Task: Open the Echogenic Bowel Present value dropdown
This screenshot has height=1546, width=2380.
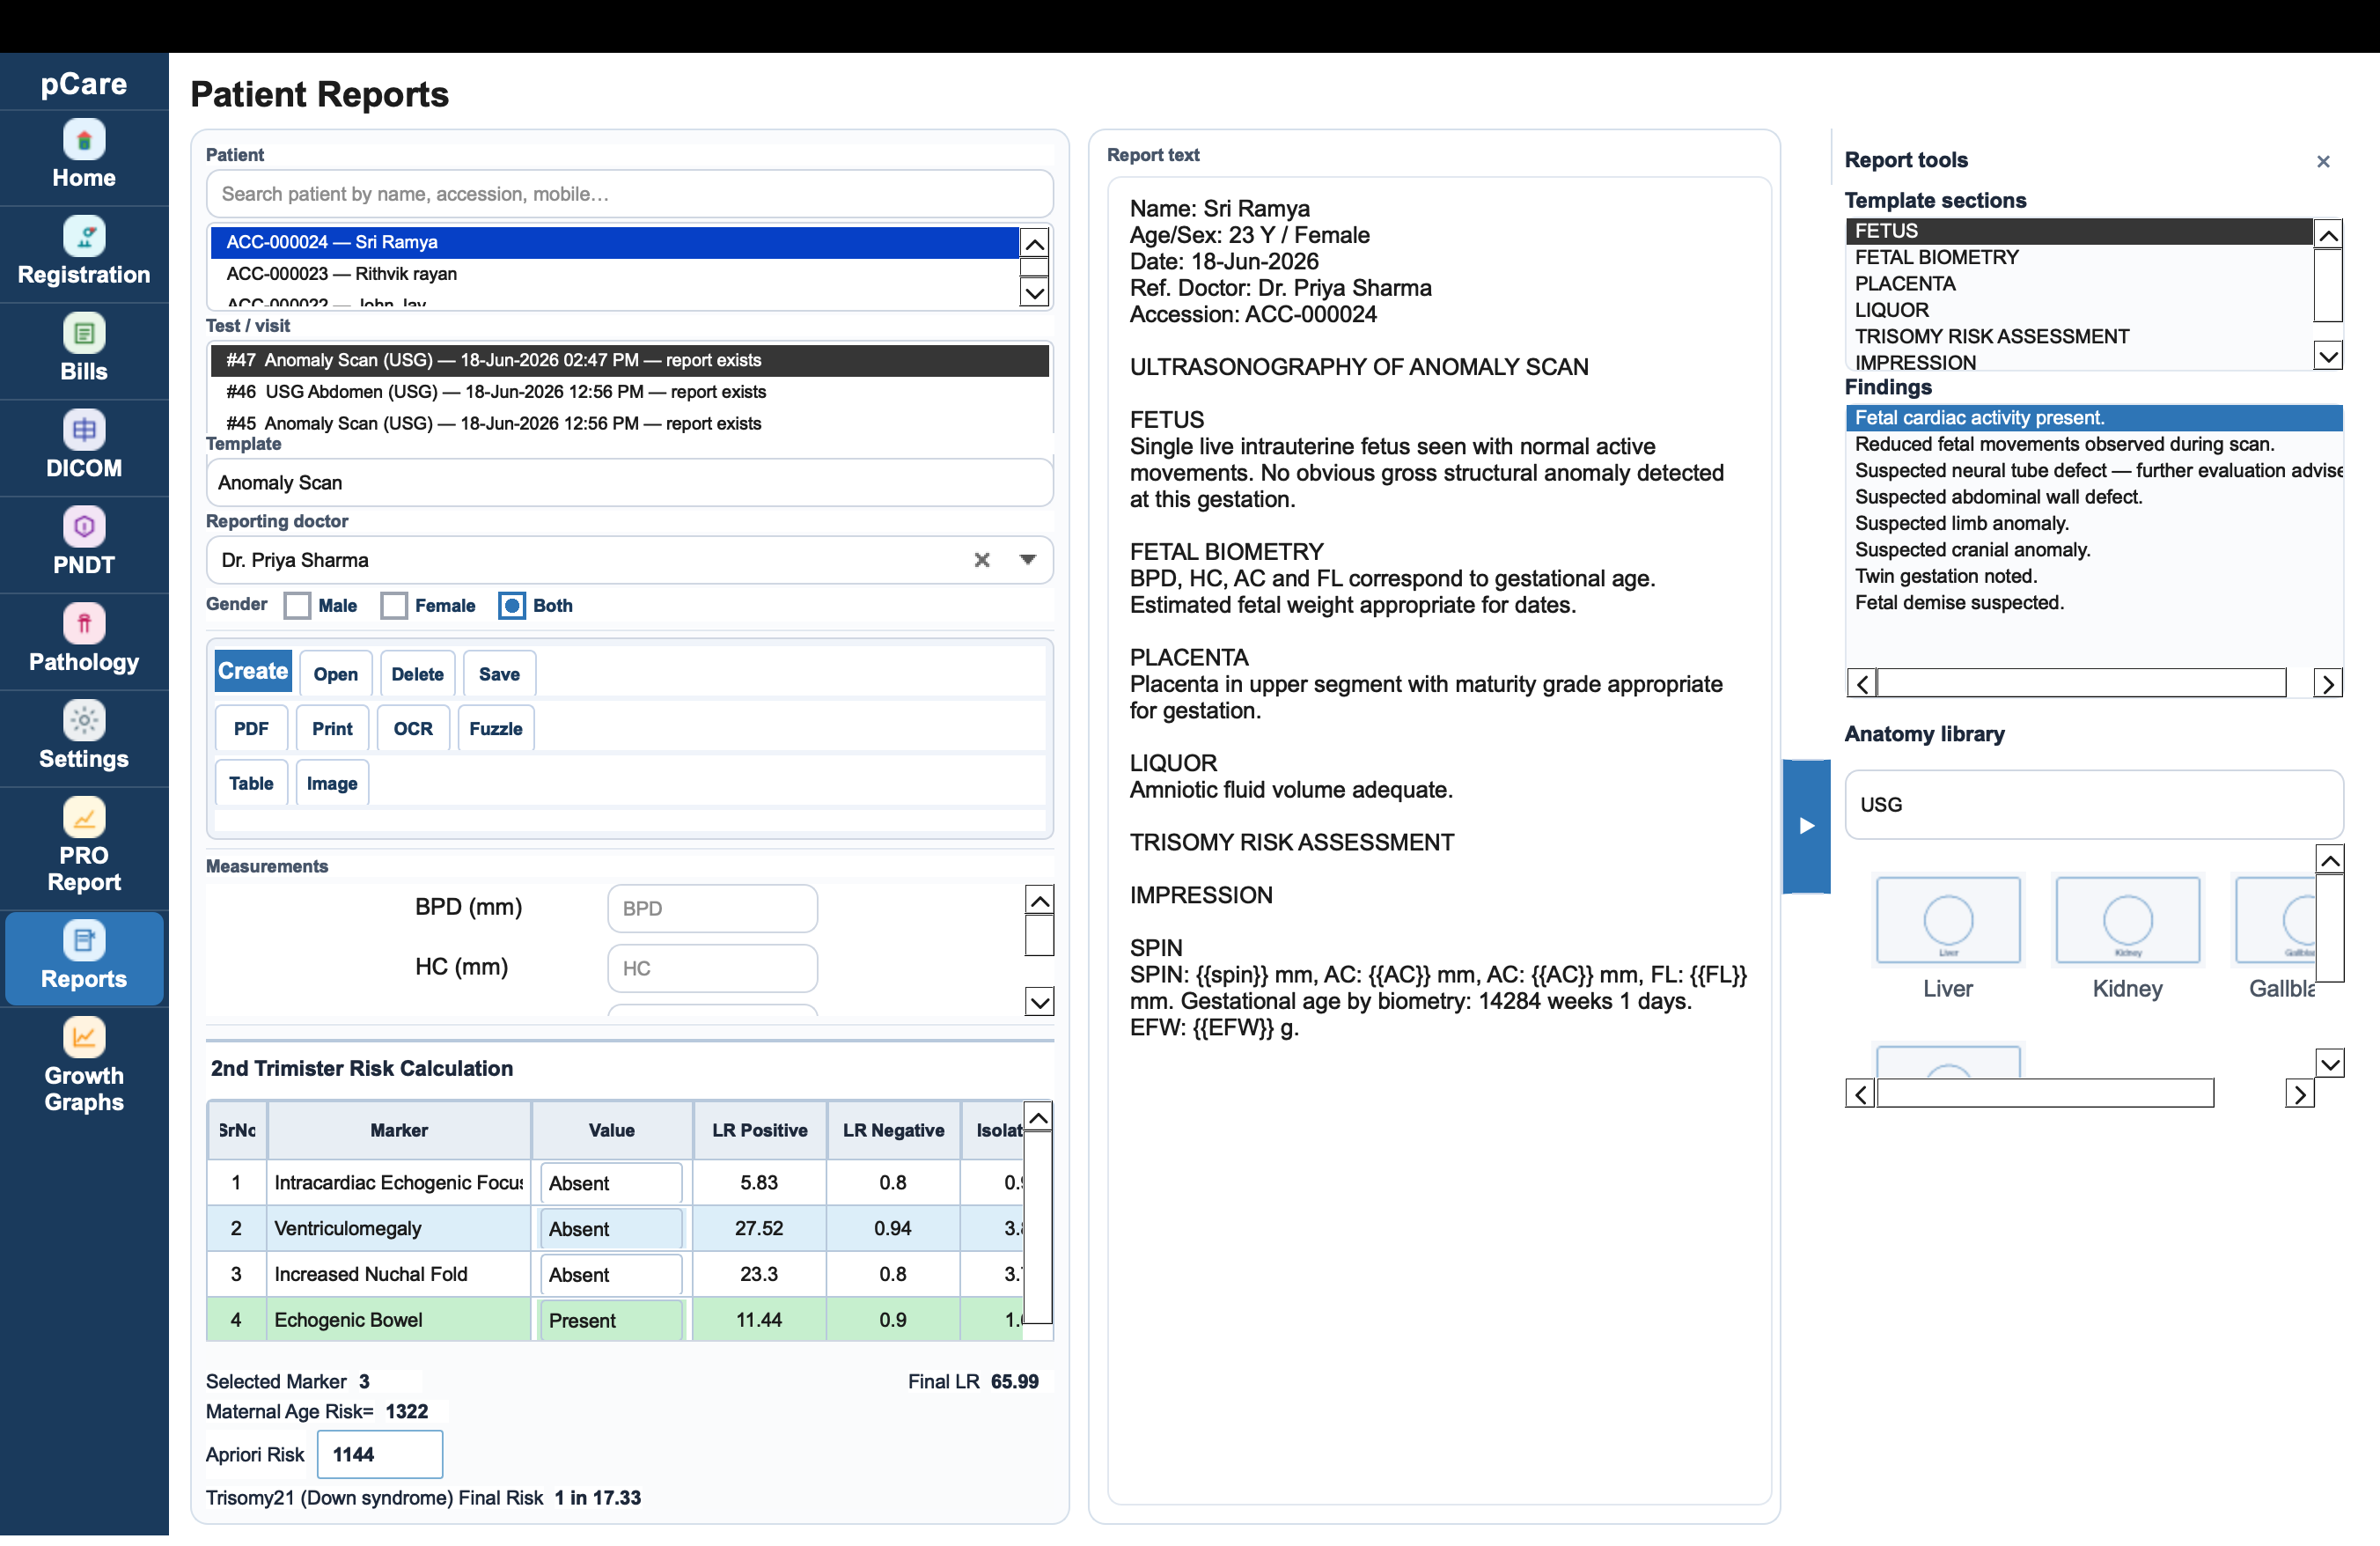Action: click(x=611, y=1320)
